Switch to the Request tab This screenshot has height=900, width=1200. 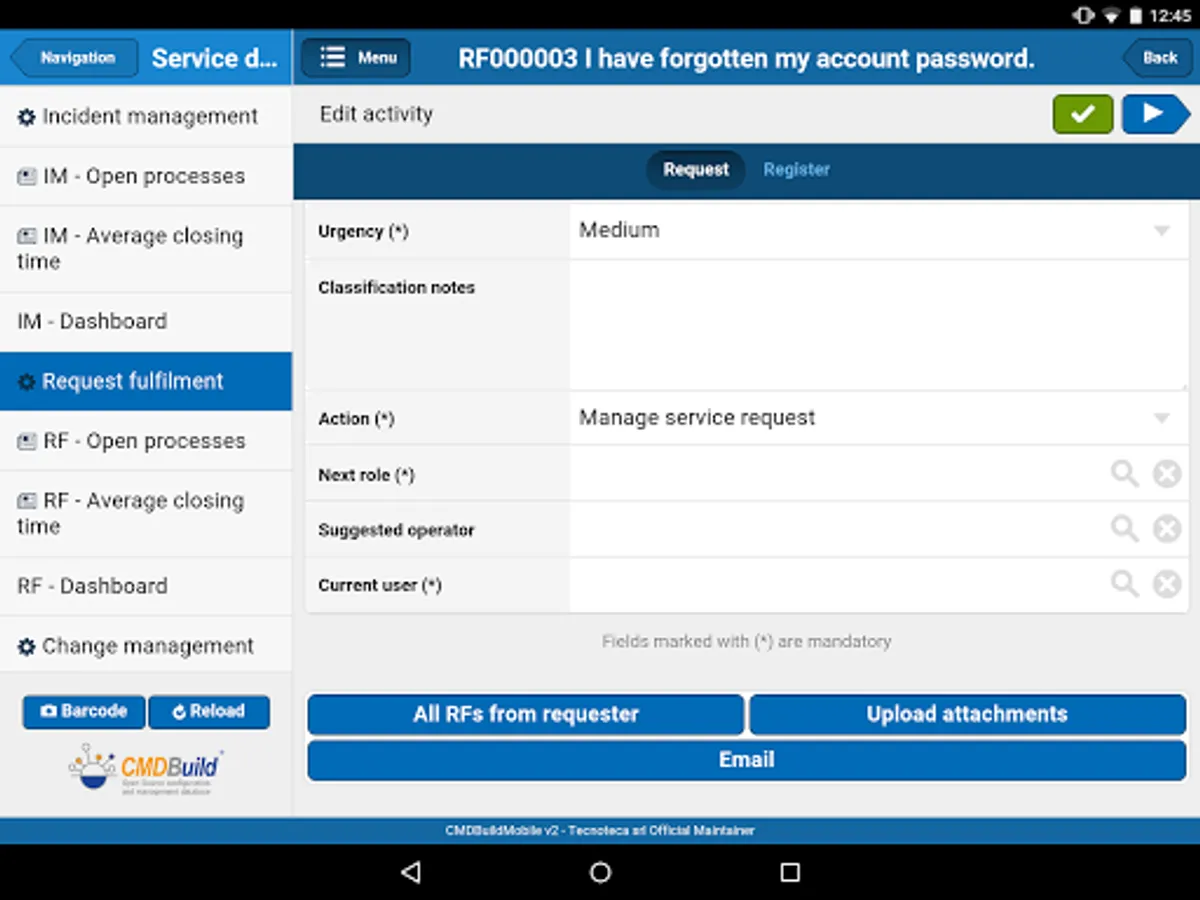click(696, 170)
